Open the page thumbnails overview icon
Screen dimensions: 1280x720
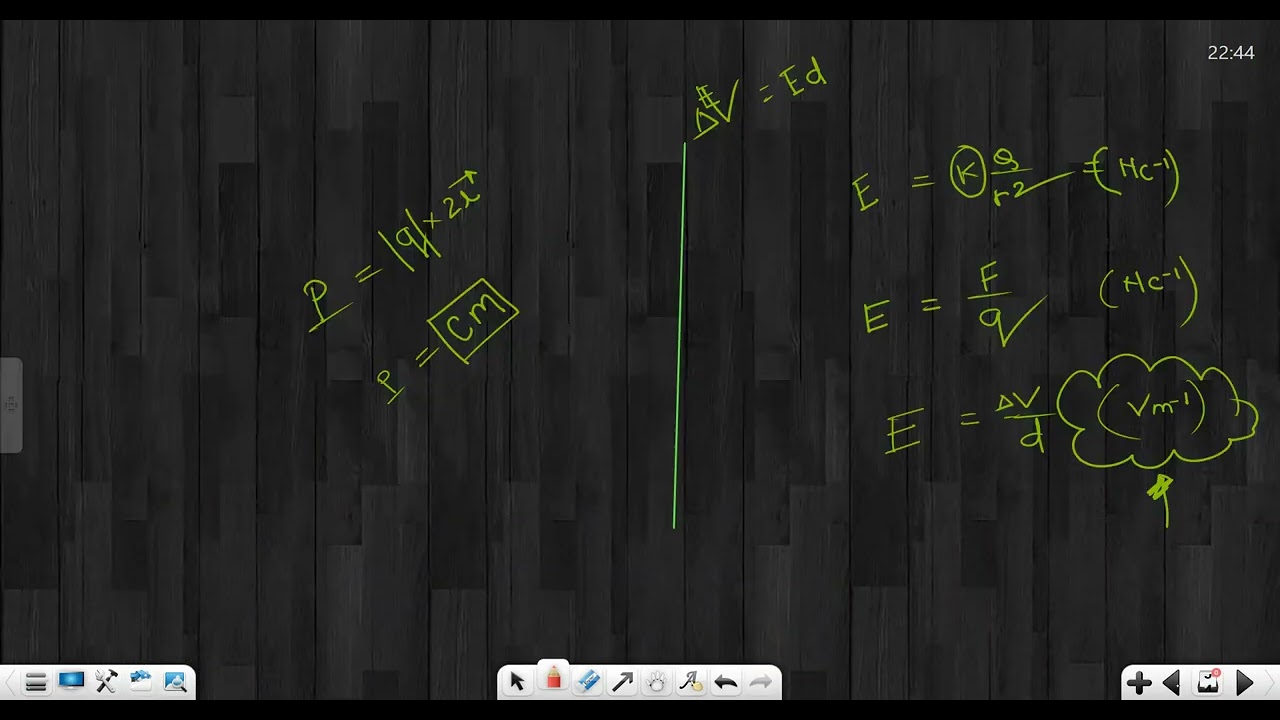pyautogui.click(x=1208, y=682)
